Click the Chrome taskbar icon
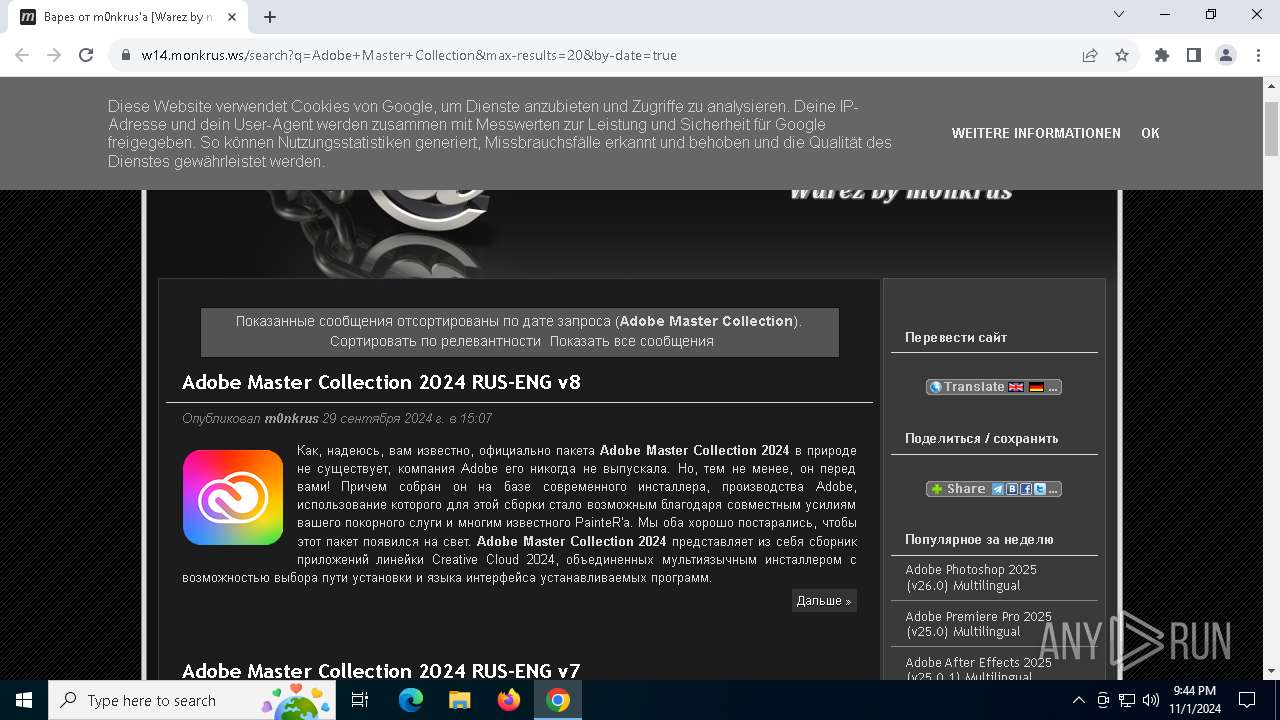Screen dimensions: 1280x720 click(x=558, y=700)
